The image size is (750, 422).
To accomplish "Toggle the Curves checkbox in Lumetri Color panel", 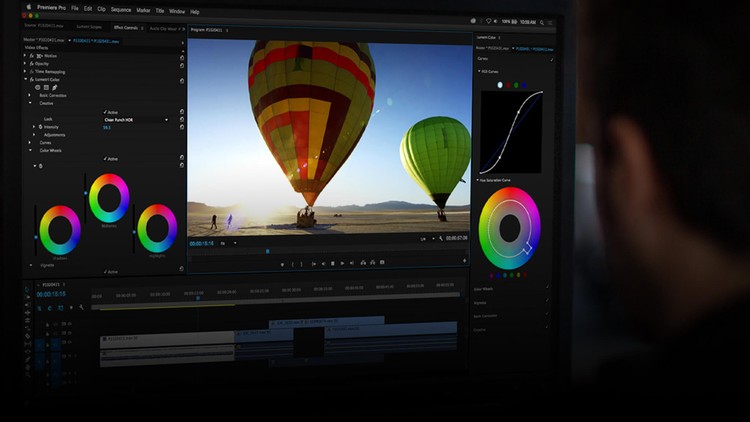I will point(552,59).
